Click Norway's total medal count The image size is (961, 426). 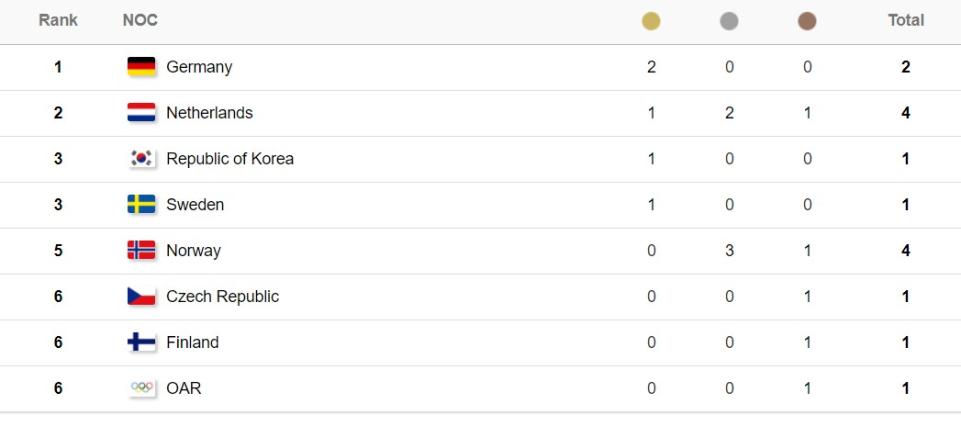(x=905, y=251)
